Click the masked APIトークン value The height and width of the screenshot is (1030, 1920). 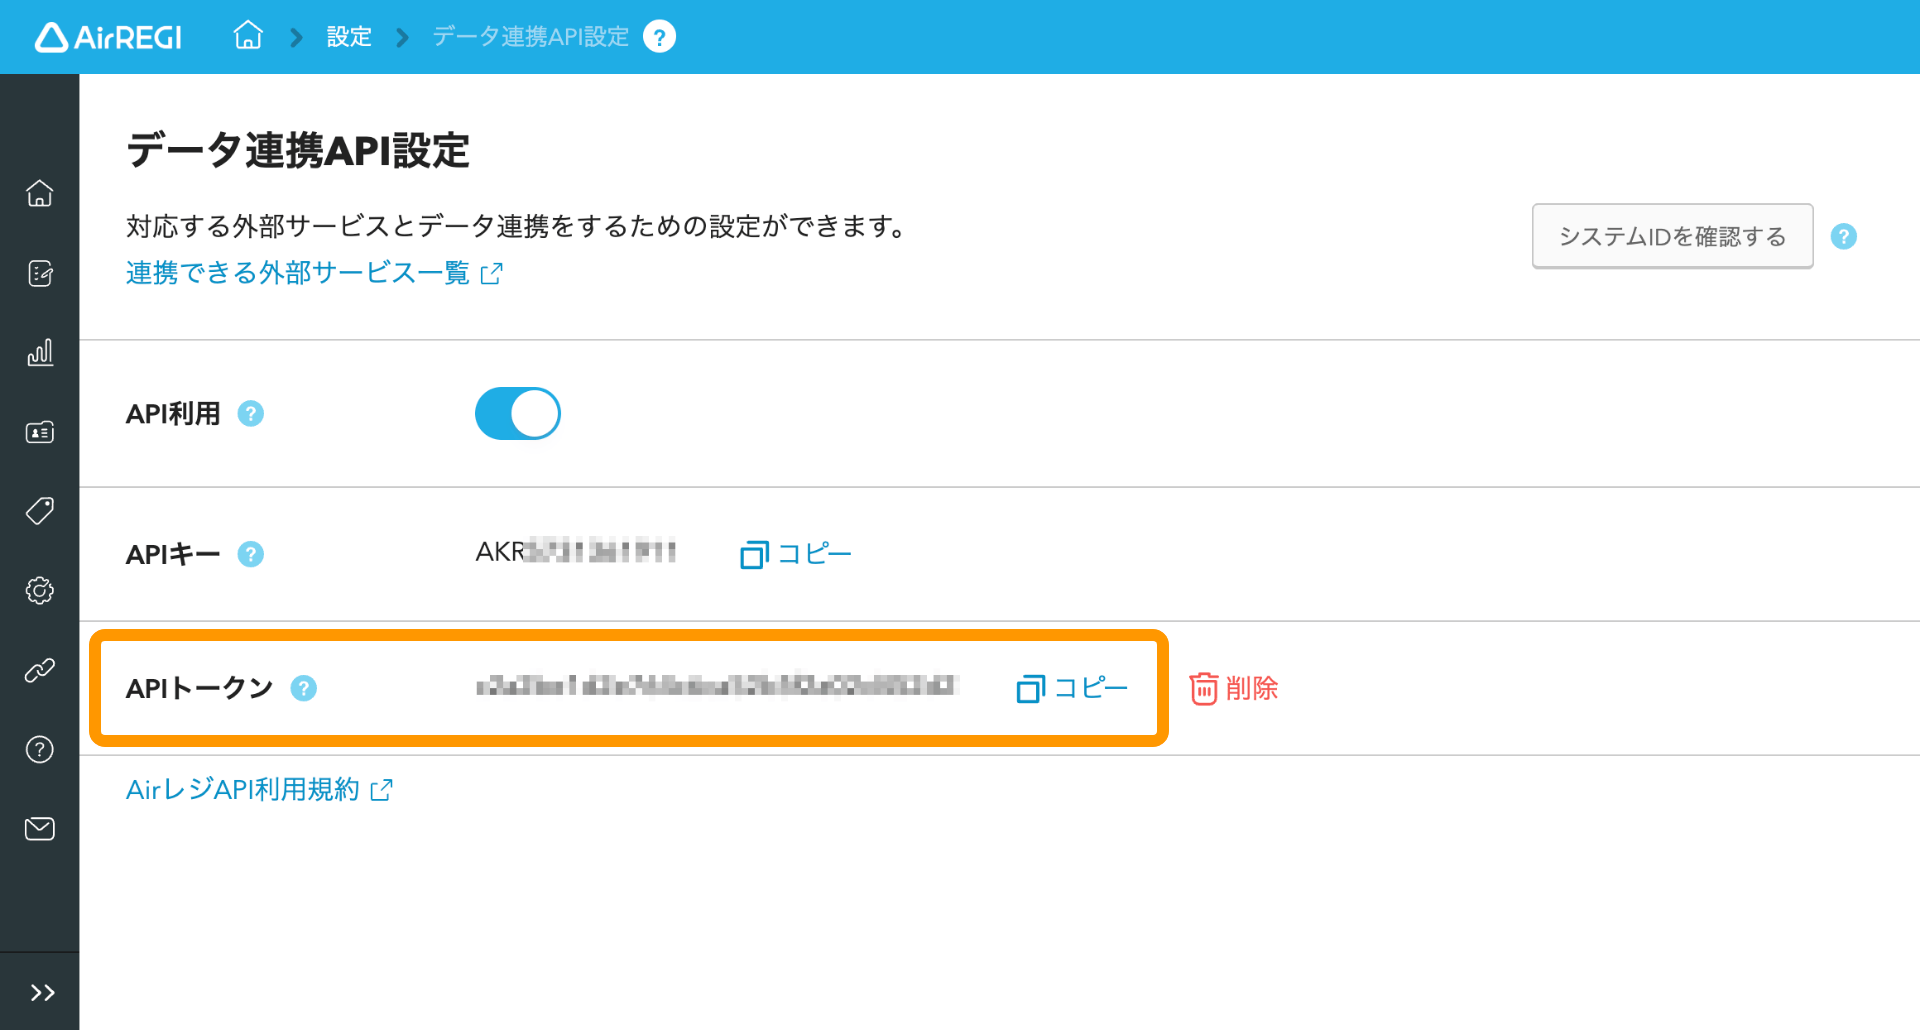tap(717, 685)
